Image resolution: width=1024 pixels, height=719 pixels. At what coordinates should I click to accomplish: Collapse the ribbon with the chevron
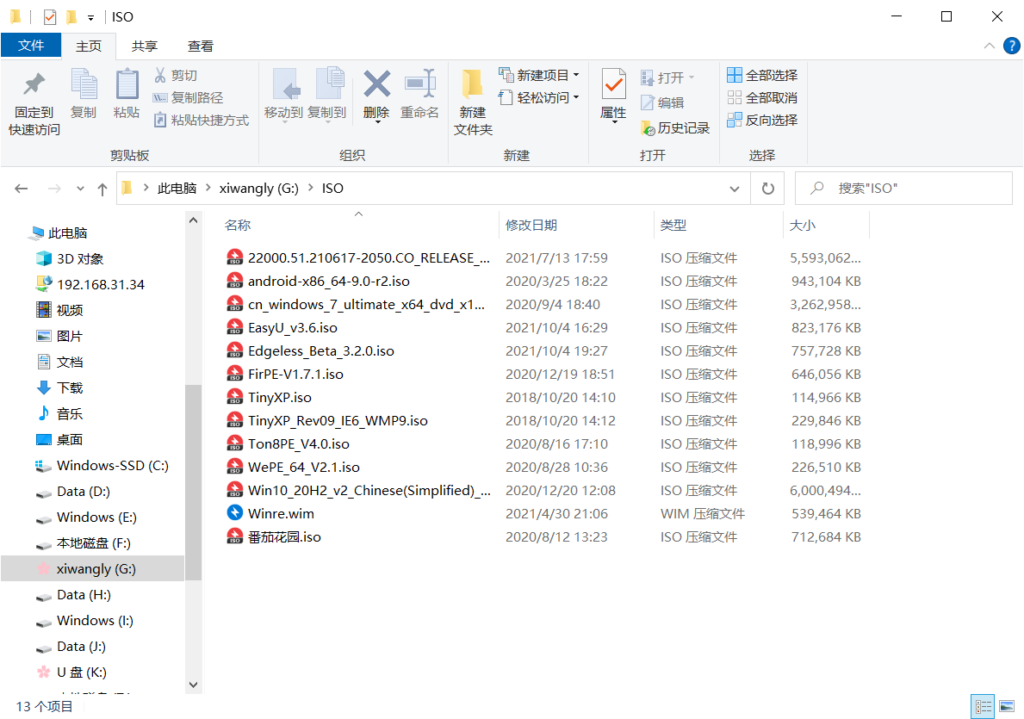pos(989,46)
